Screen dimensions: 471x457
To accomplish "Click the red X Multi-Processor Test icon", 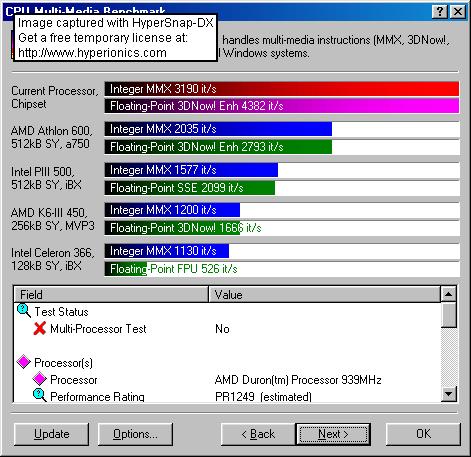I will pos(39,328).
